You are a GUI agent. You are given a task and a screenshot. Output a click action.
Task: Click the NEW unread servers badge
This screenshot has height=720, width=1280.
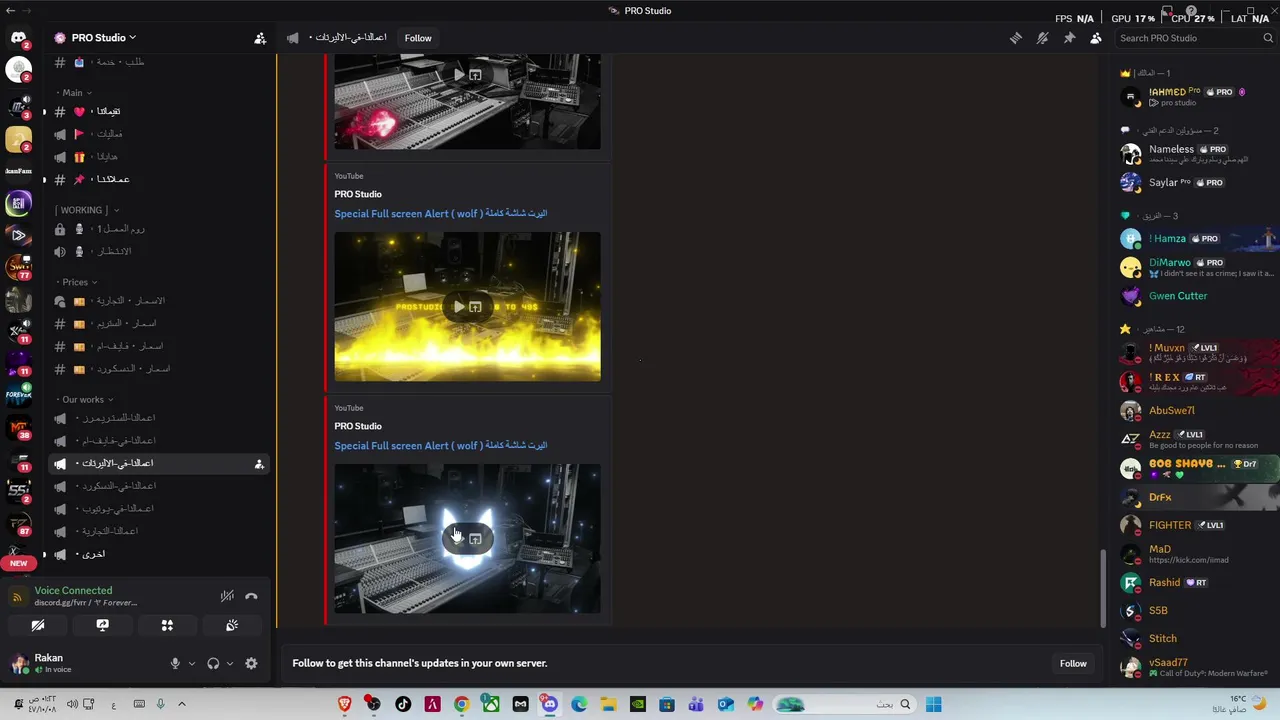pos(18,563)
